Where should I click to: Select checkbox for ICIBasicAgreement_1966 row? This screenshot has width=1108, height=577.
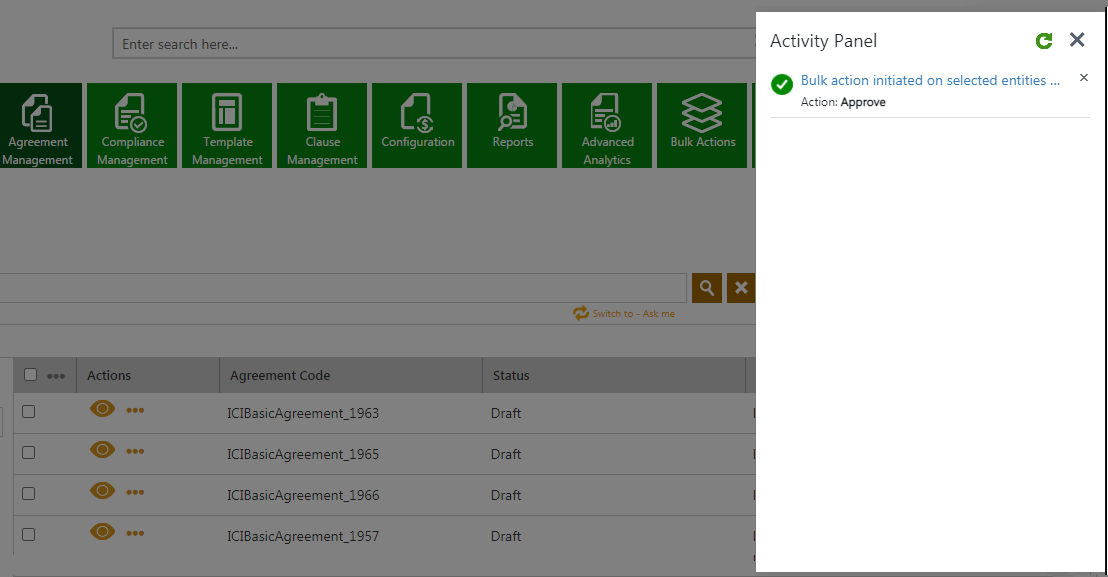pos(29,494)
